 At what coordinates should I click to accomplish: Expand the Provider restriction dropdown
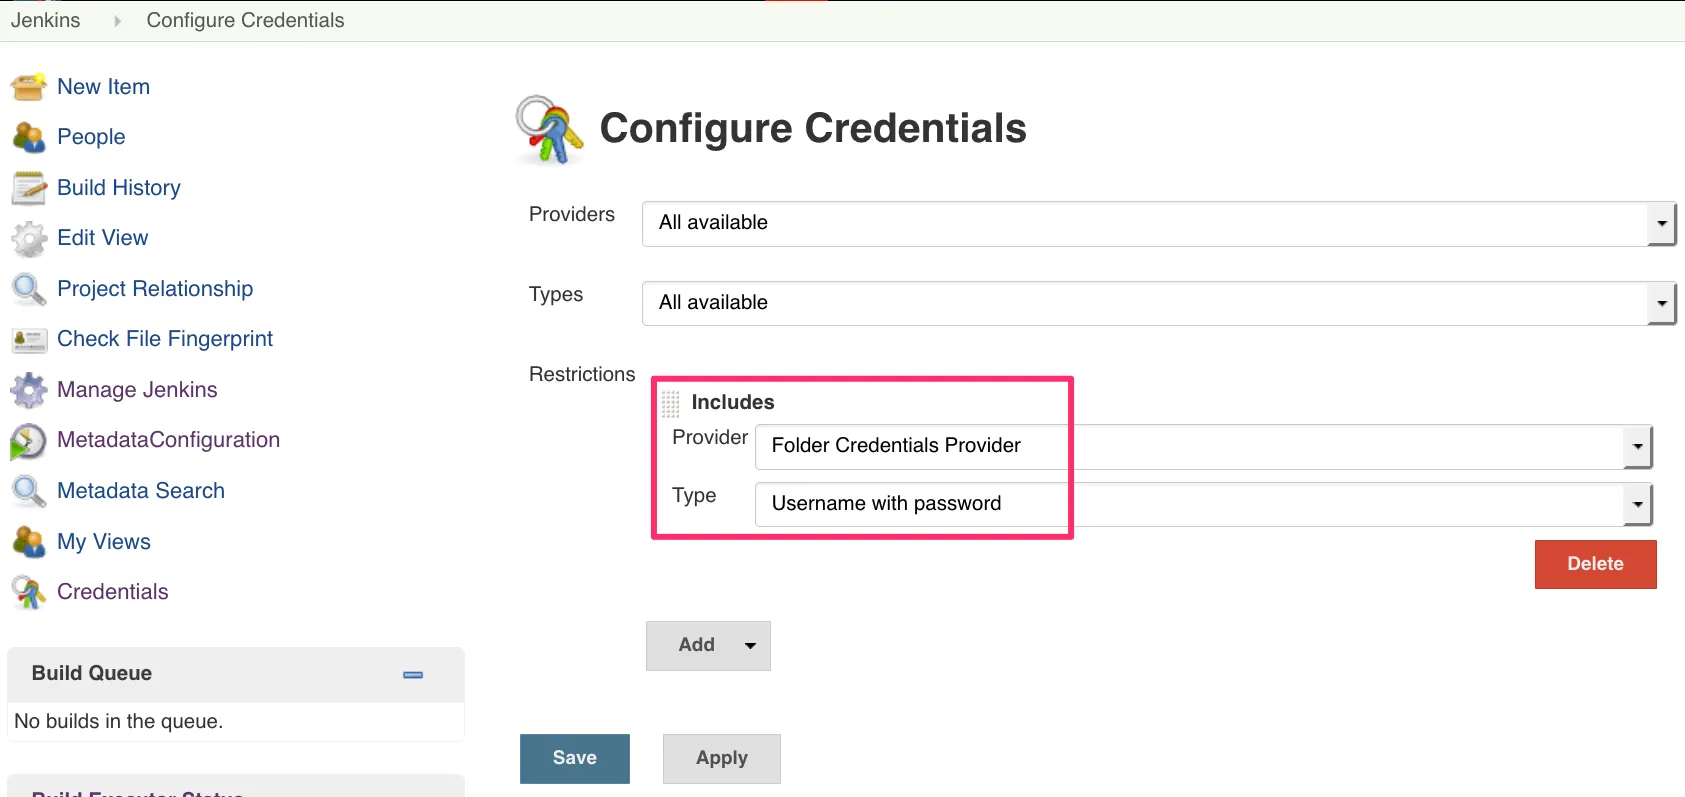tap(1636, 446)
